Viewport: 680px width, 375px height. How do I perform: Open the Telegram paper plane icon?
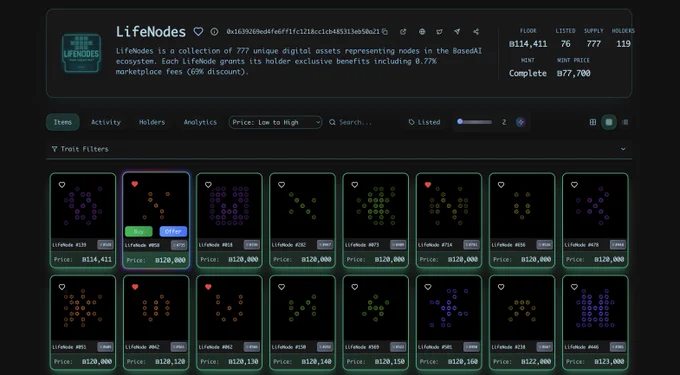[457, 32]
